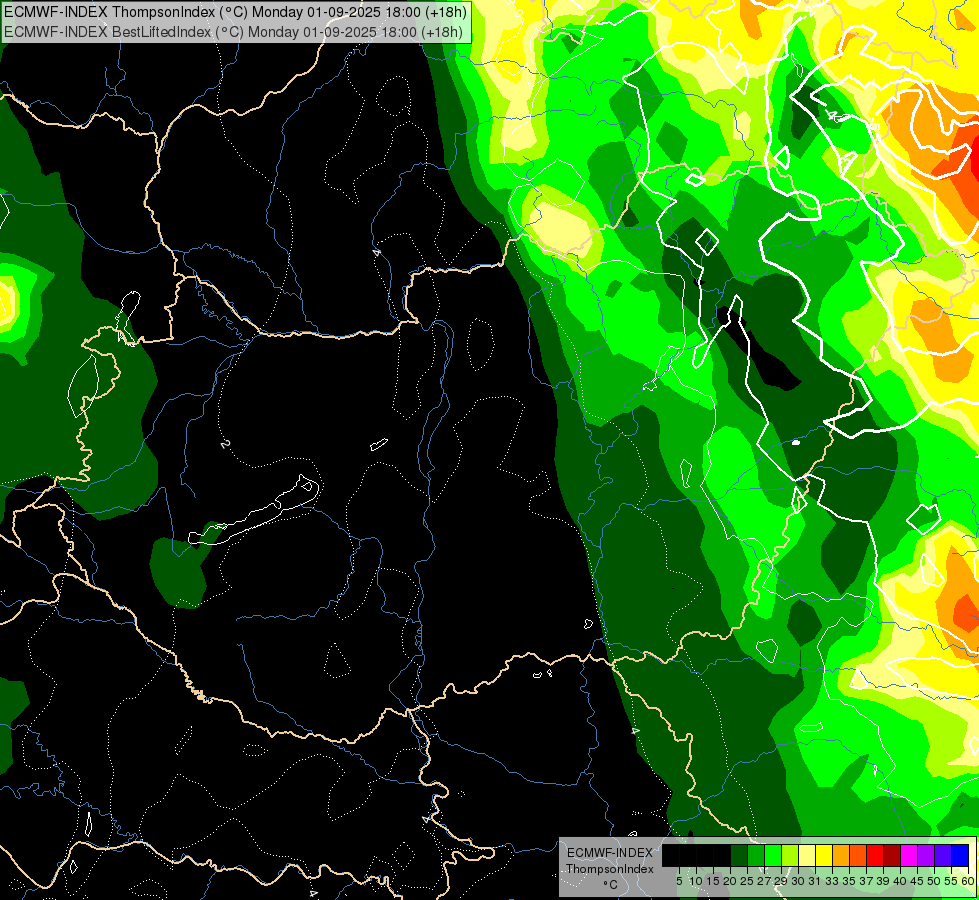This screenshot has height=900, width=979.
Task: Click the legend tick label 20
Action: coord(731,881)
